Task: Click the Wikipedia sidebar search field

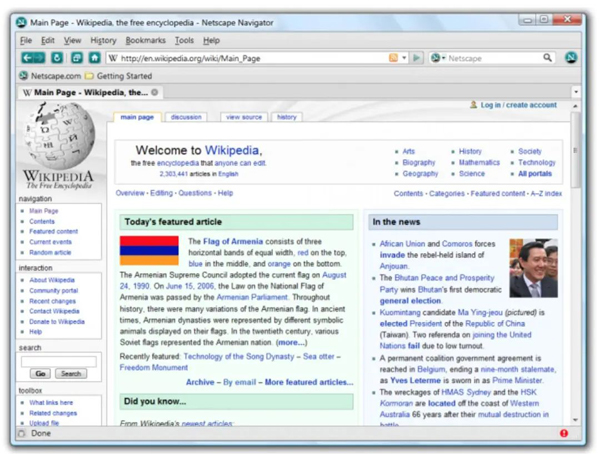Action: [x=59, y=362]
